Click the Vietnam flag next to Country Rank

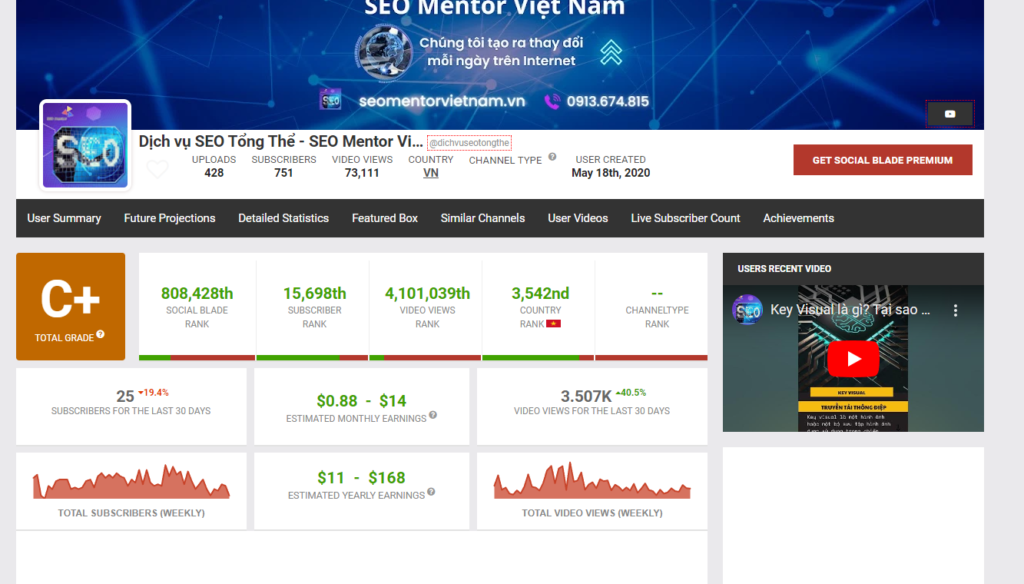[554, 323]
